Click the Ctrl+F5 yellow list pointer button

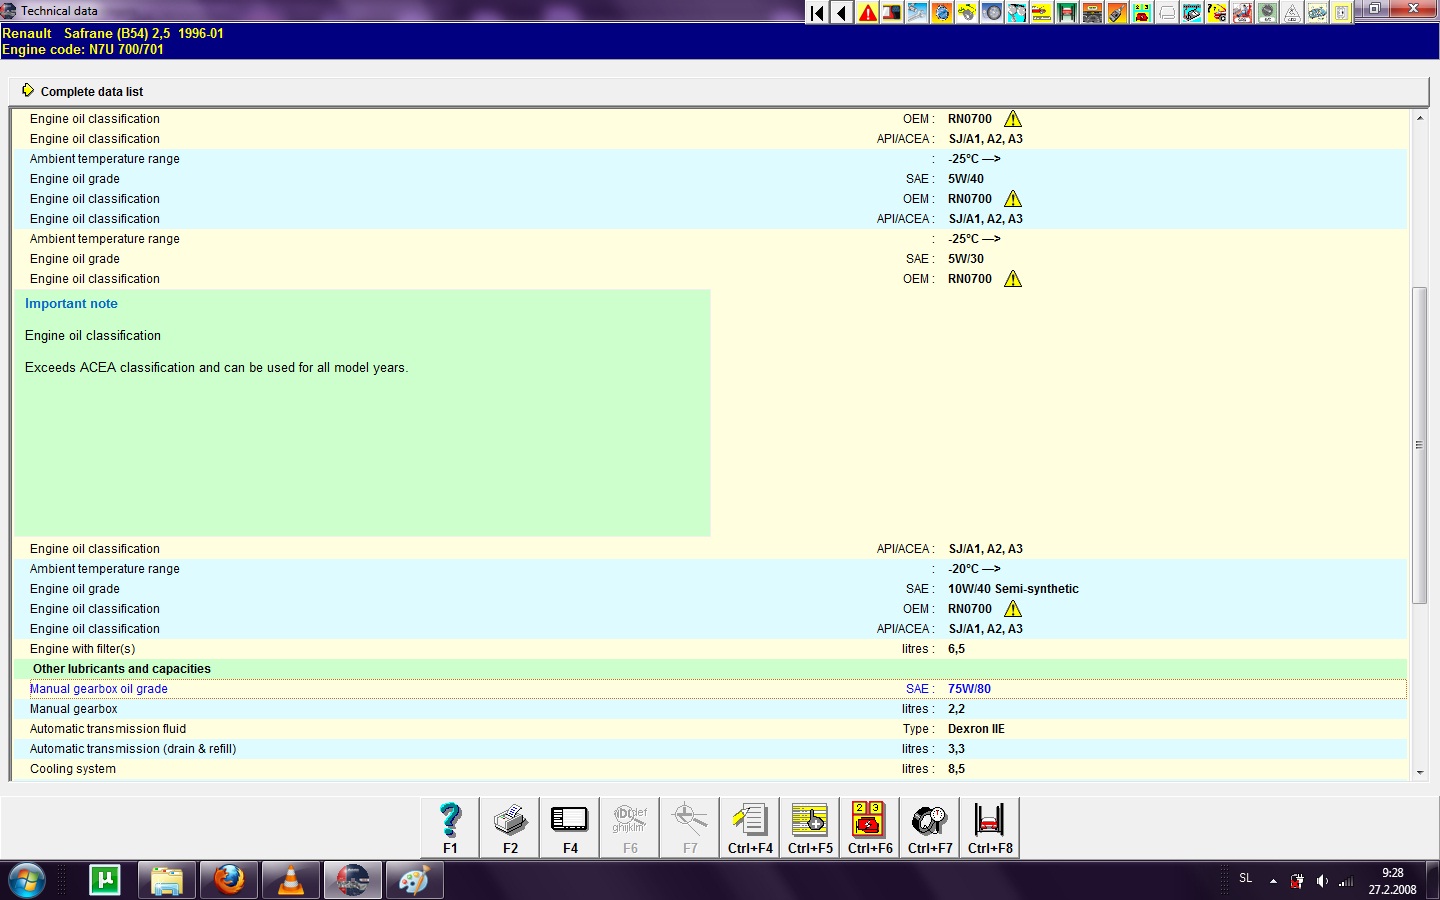(x=810, y=827)
